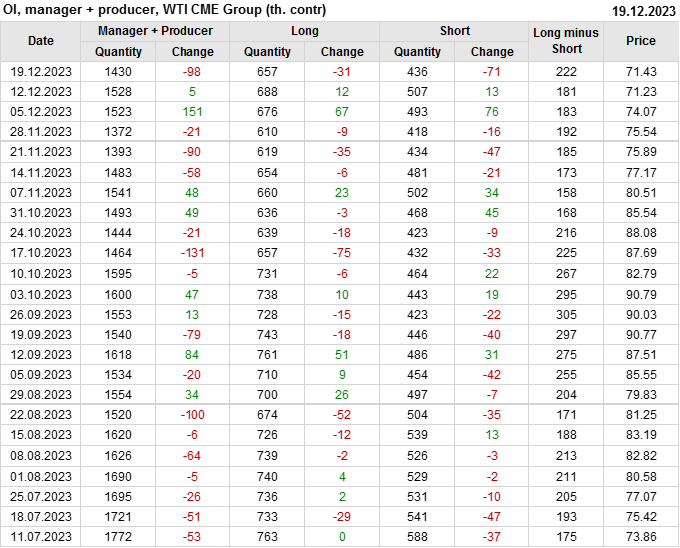Click the Manager + Producer quantity 1772
Image resolution: width=680 pixels, height=548 pixels.
(118, 537)
